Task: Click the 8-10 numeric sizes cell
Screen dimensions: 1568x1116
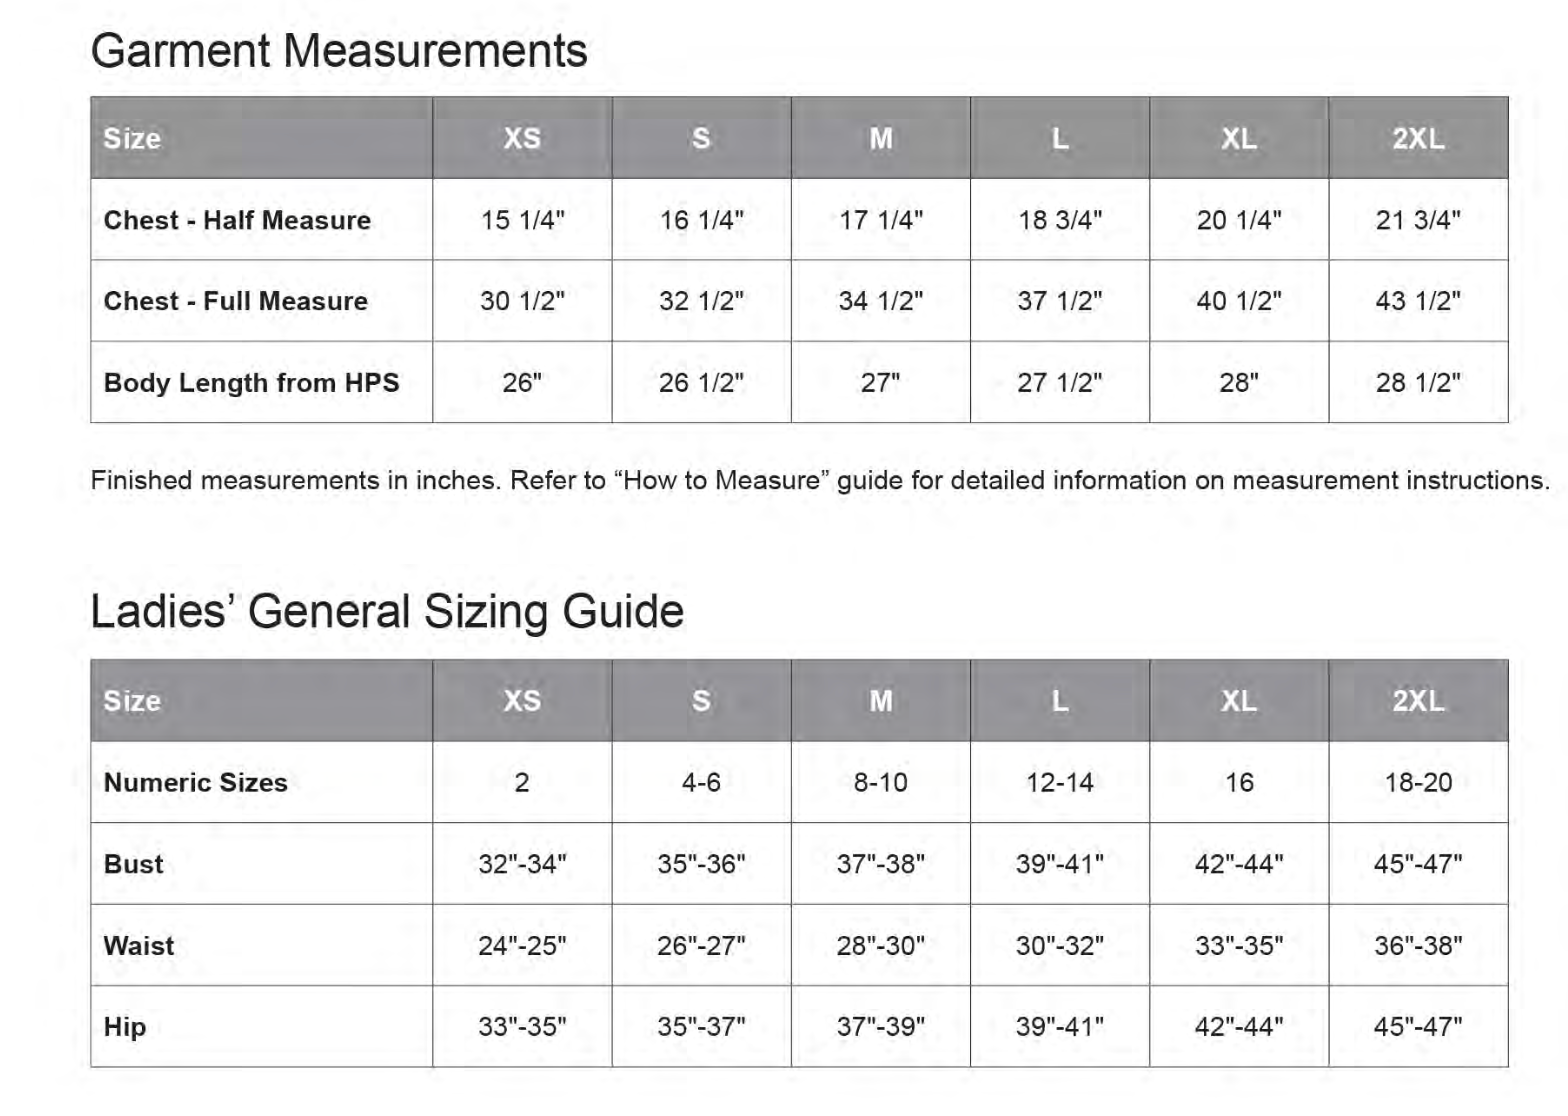Action: click(x=880, y=783)
